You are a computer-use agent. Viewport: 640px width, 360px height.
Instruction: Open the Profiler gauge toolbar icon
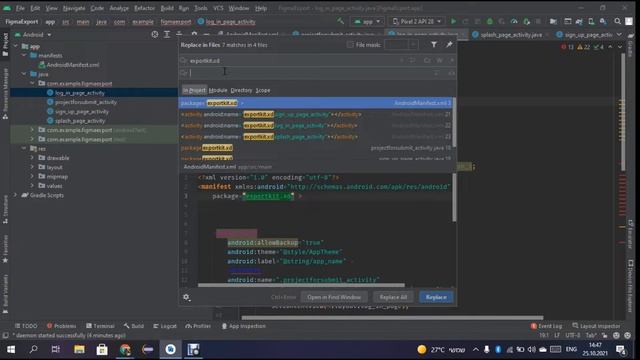point(514,21)
